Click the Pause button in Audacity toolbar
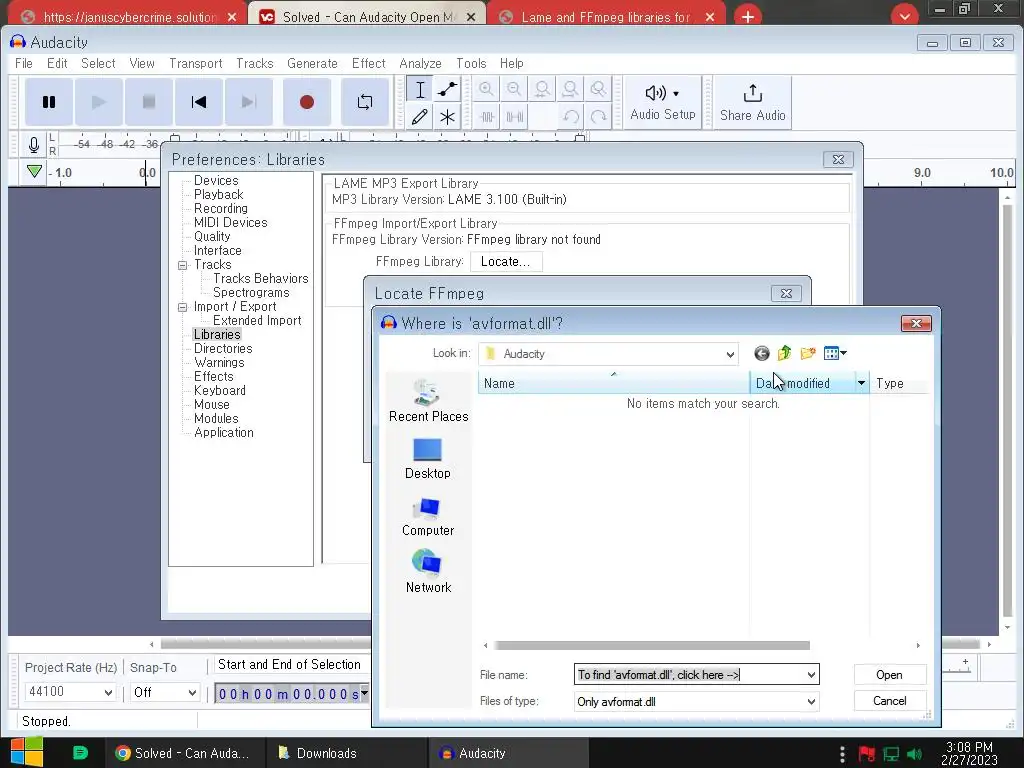 [x=49, y=102]
